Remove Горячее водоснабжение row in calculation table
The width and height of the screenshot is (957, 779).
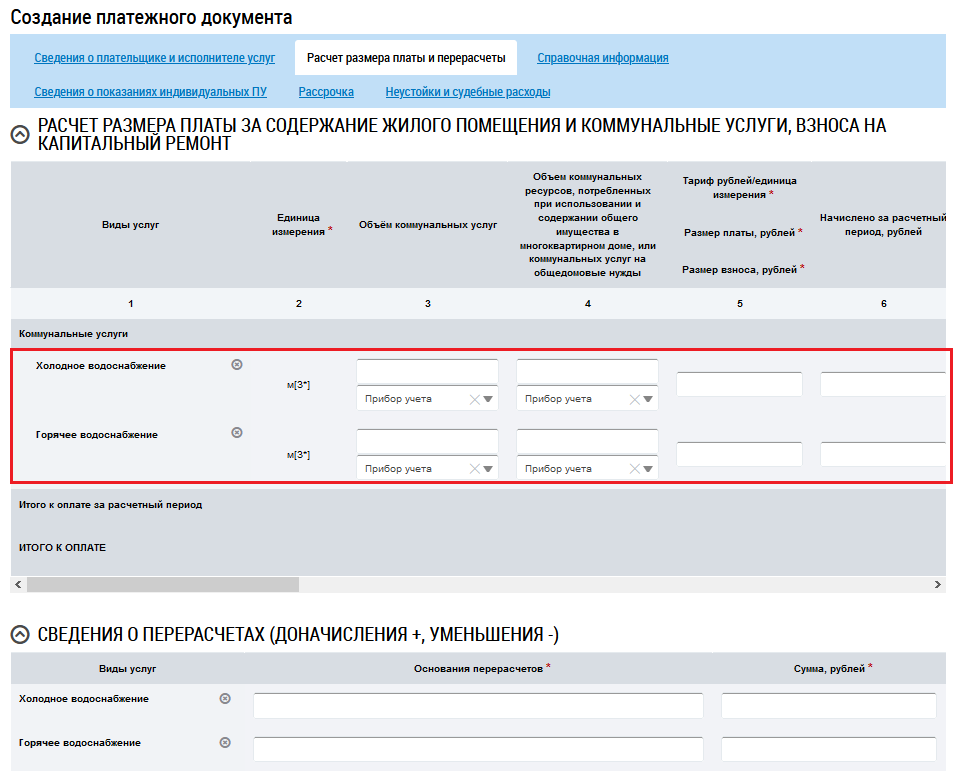point(237,433)
